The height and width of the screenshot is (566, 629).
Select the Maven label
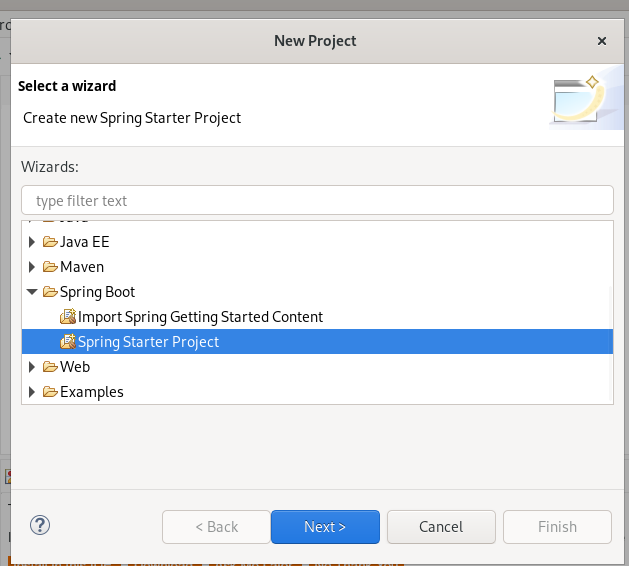pyautogui.click(x=82, y=267)
